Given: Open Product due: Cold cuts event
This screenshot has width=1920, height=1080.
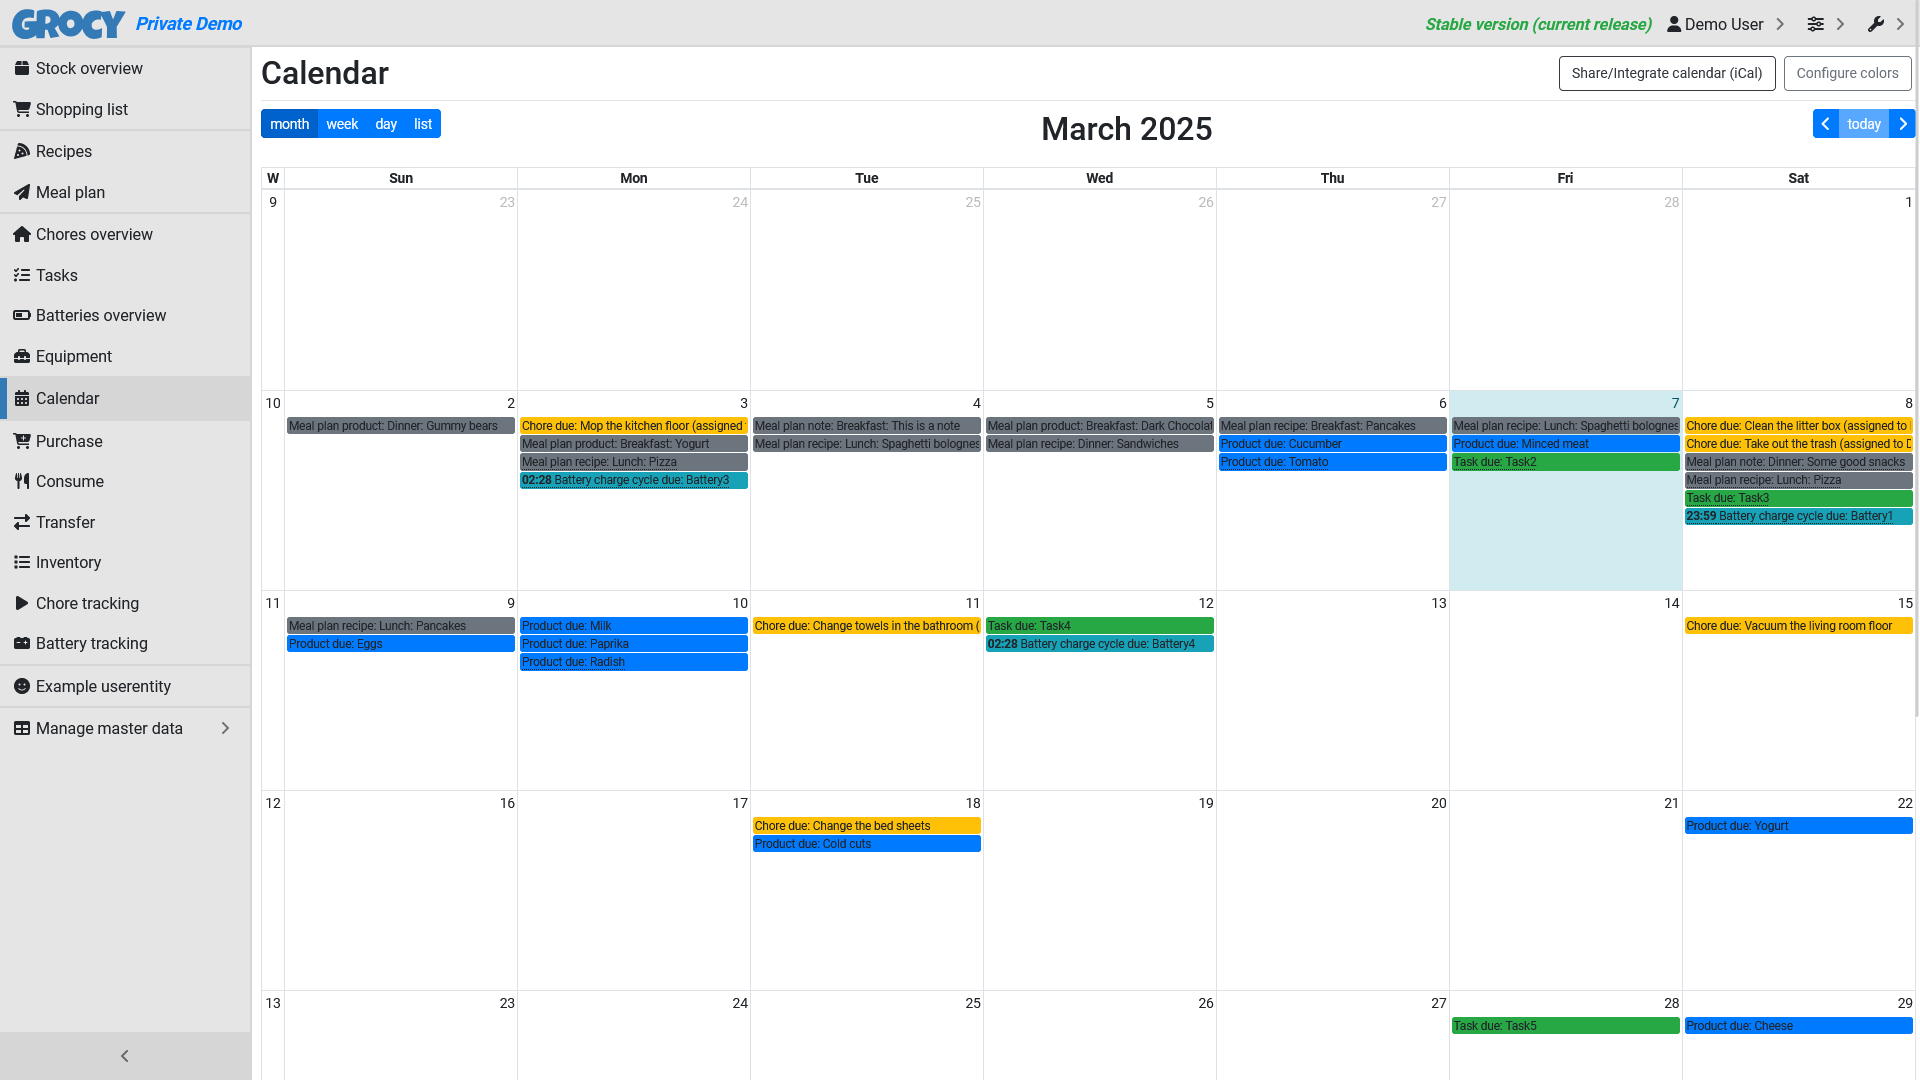Looking at the screenshot, I should [x=867, y=844].
